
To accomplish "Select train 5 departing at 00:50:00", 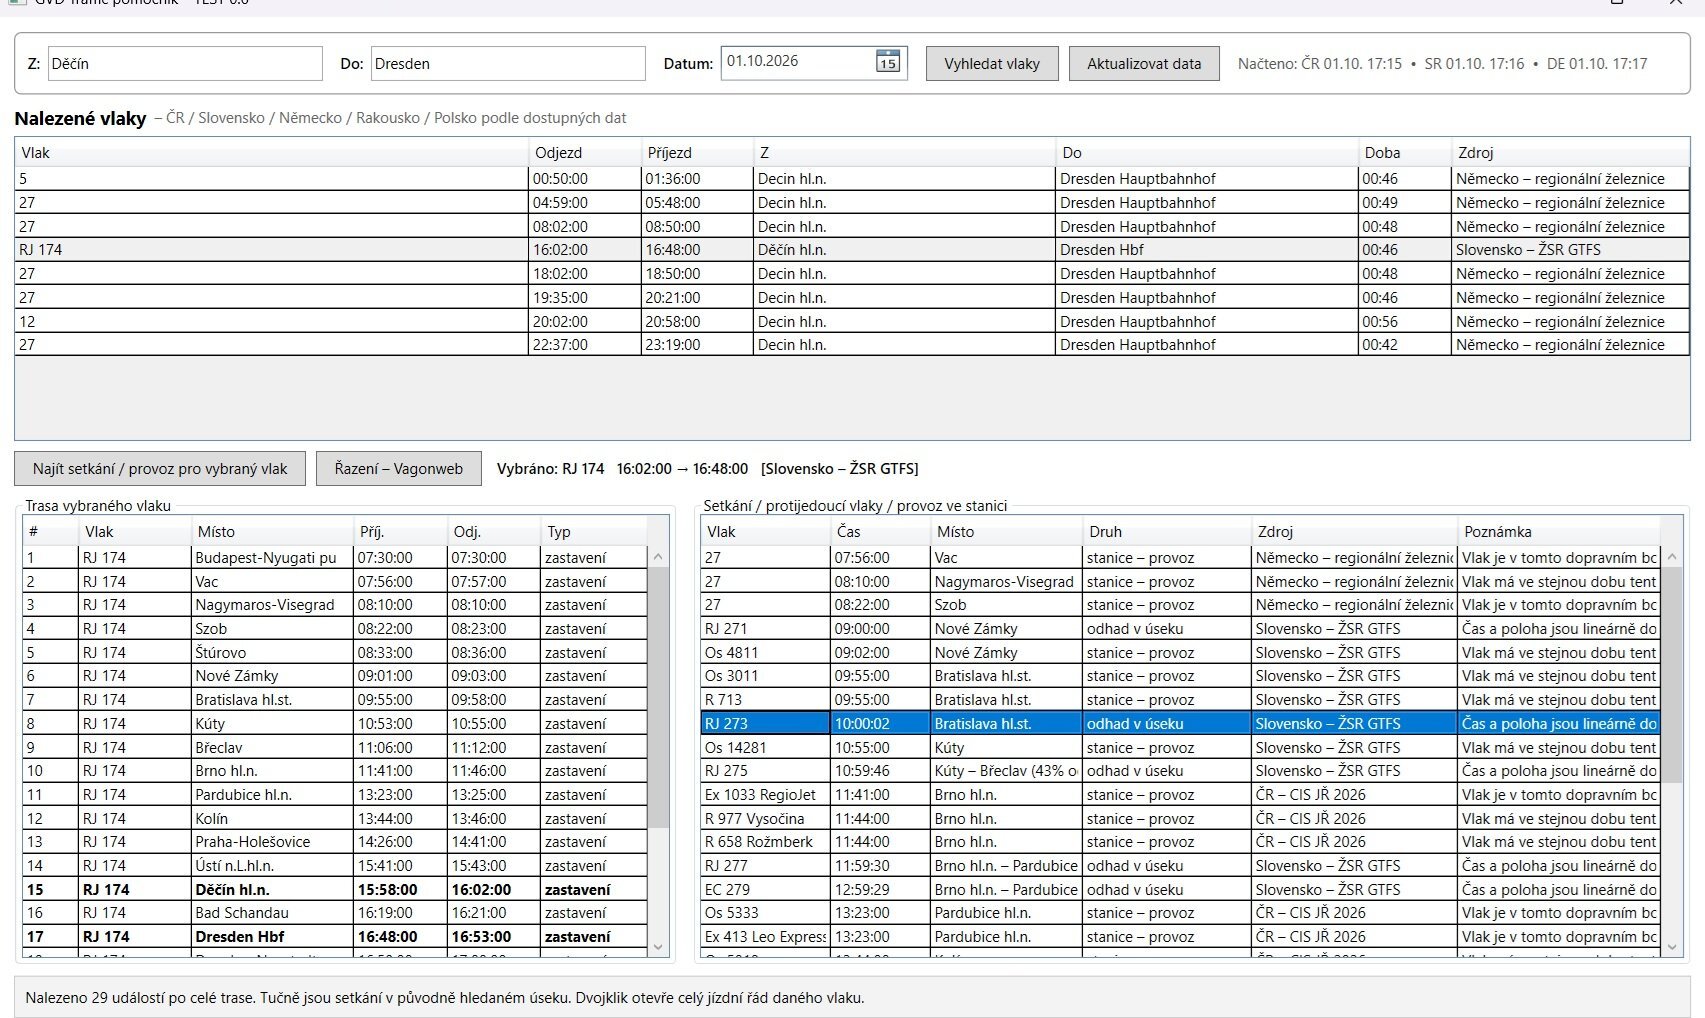I will coord(852,179).
